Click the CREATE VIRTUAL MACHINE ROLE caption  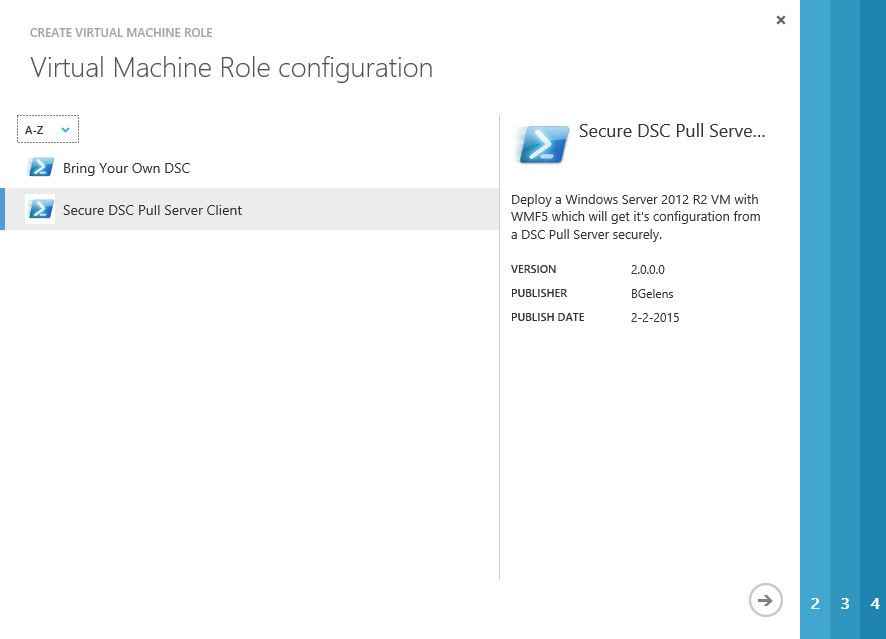click(x=121, y=33)
